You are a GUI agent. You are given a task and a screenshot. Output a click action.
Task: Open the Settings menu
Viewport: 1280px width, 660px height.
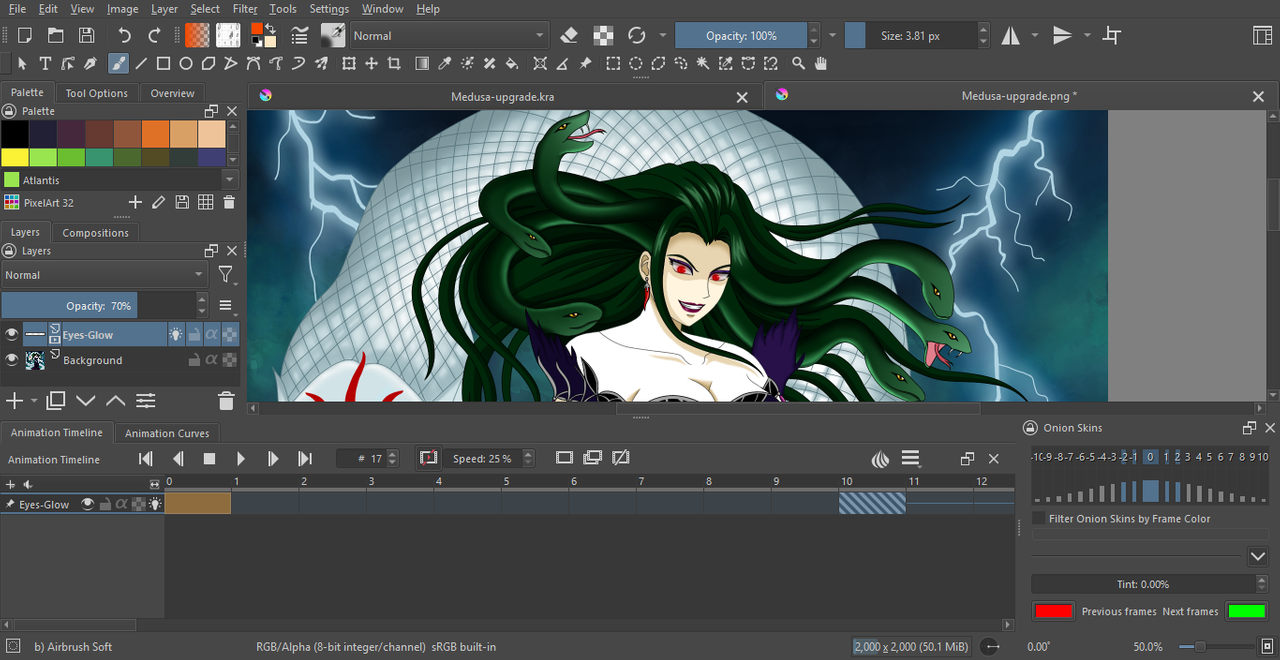pyautogui.click(x=329, y=9)
